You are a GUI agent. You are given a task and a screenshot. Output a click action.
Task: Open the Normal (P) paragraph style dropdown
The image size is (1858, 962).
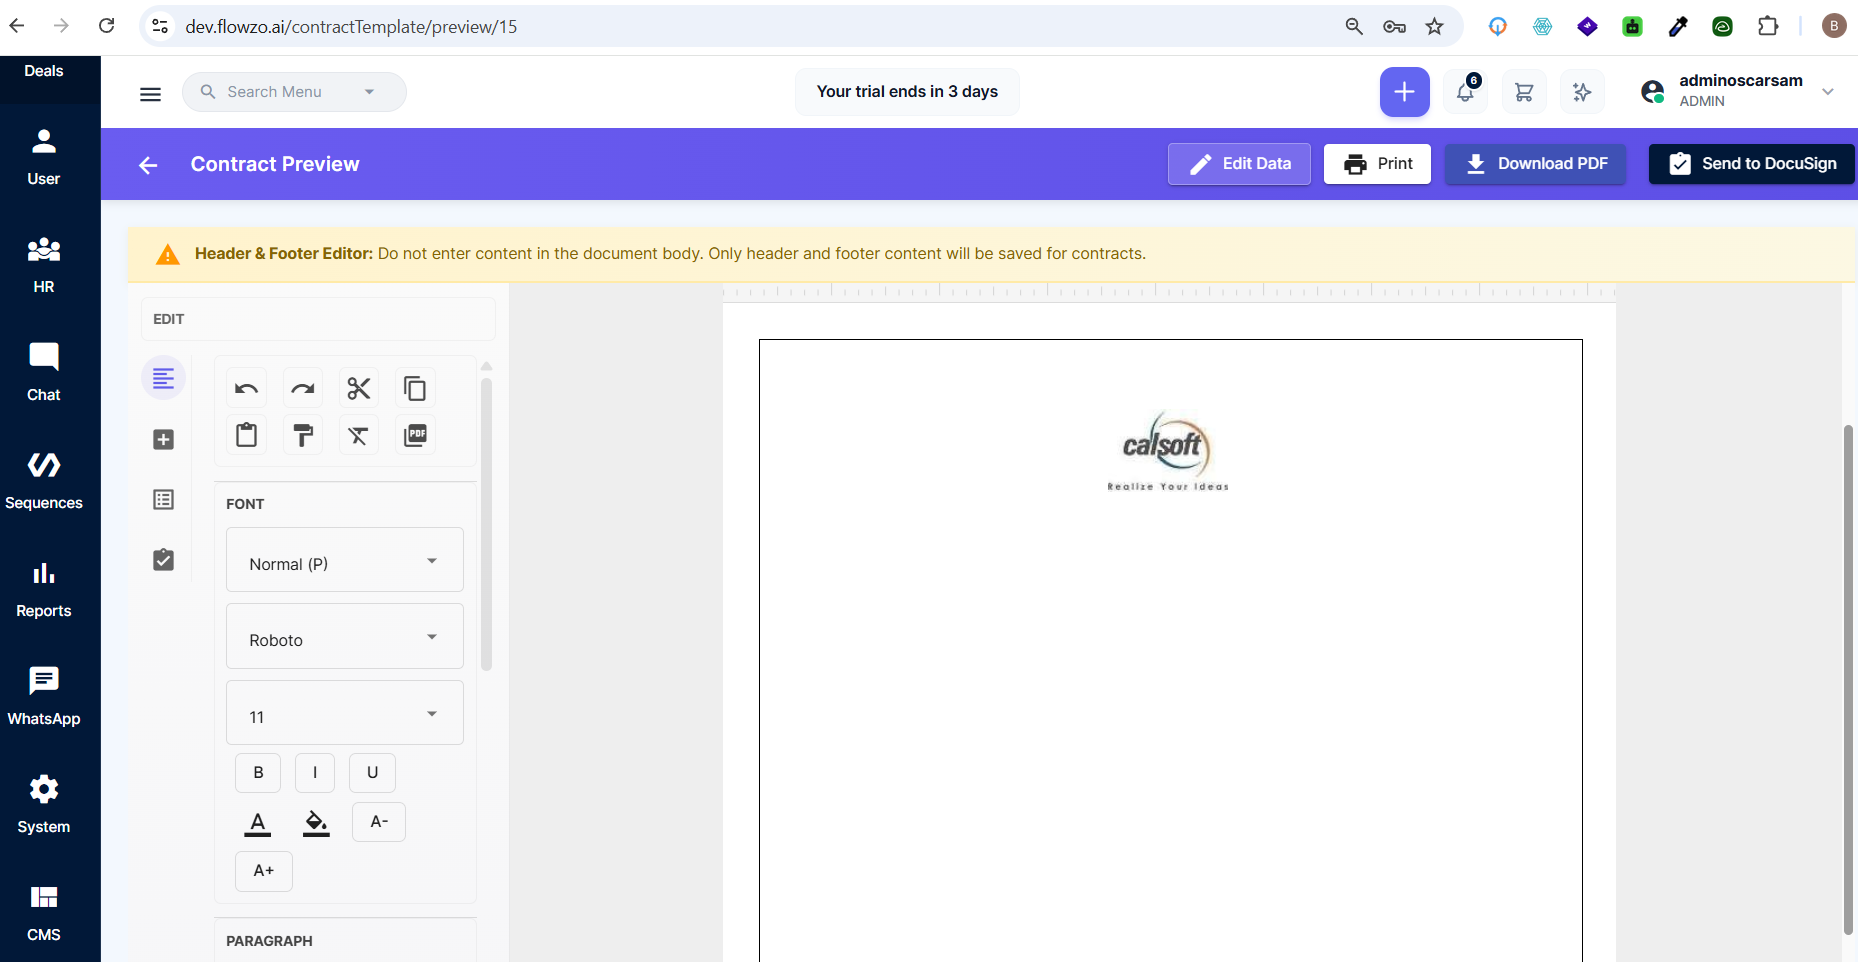345,560
